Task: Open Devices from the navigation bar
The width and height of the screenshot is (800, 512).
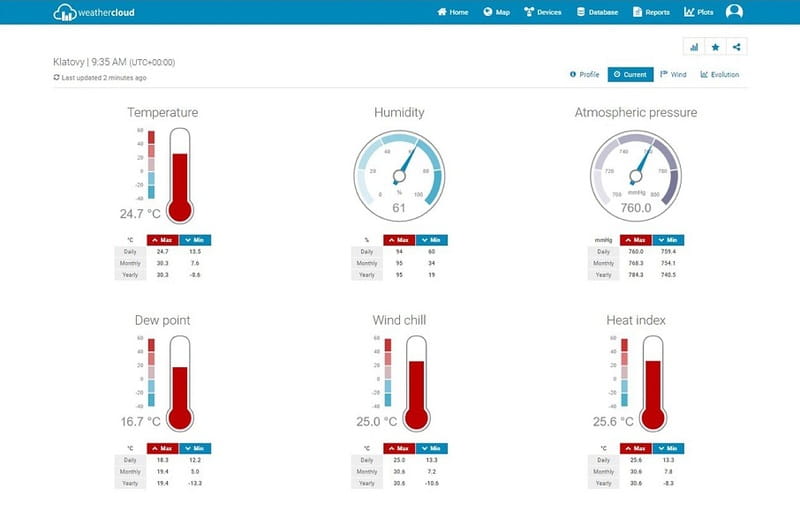Action: 544,12
